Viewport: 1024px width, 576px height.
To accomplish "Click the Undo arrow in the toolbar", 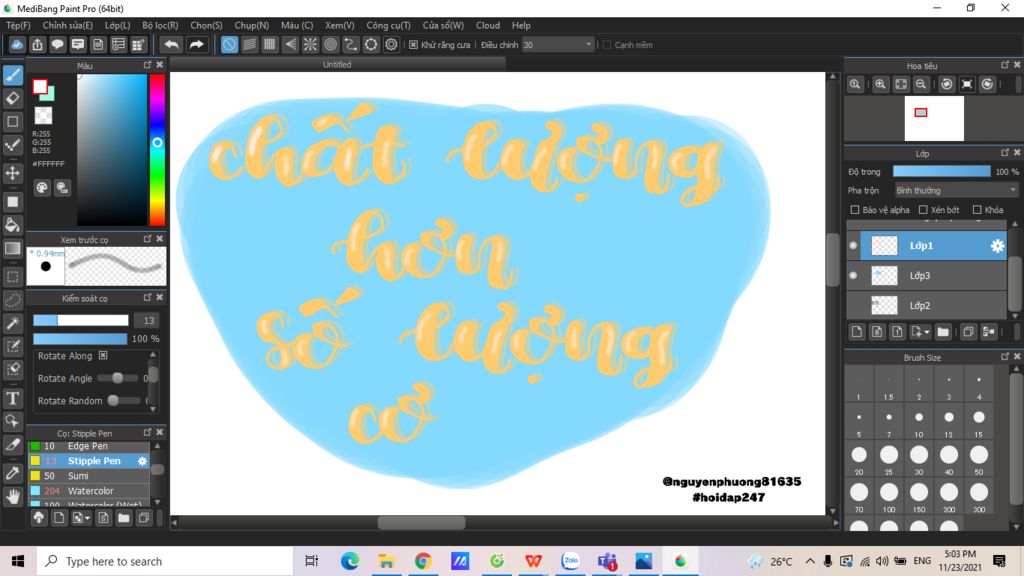I will point(172,44).
